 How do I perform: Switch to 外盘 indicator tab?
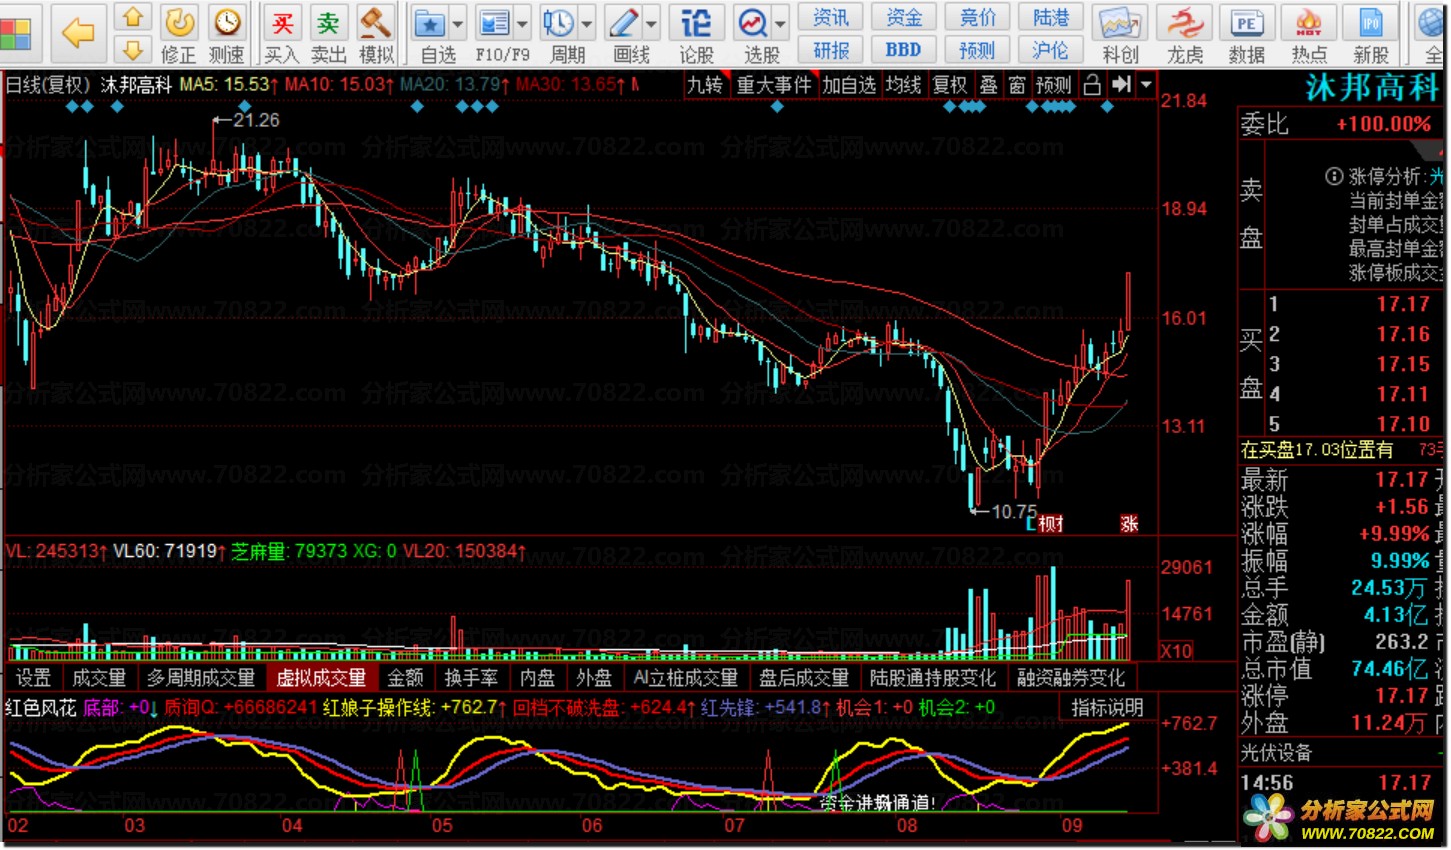click(x=594, y=678)
